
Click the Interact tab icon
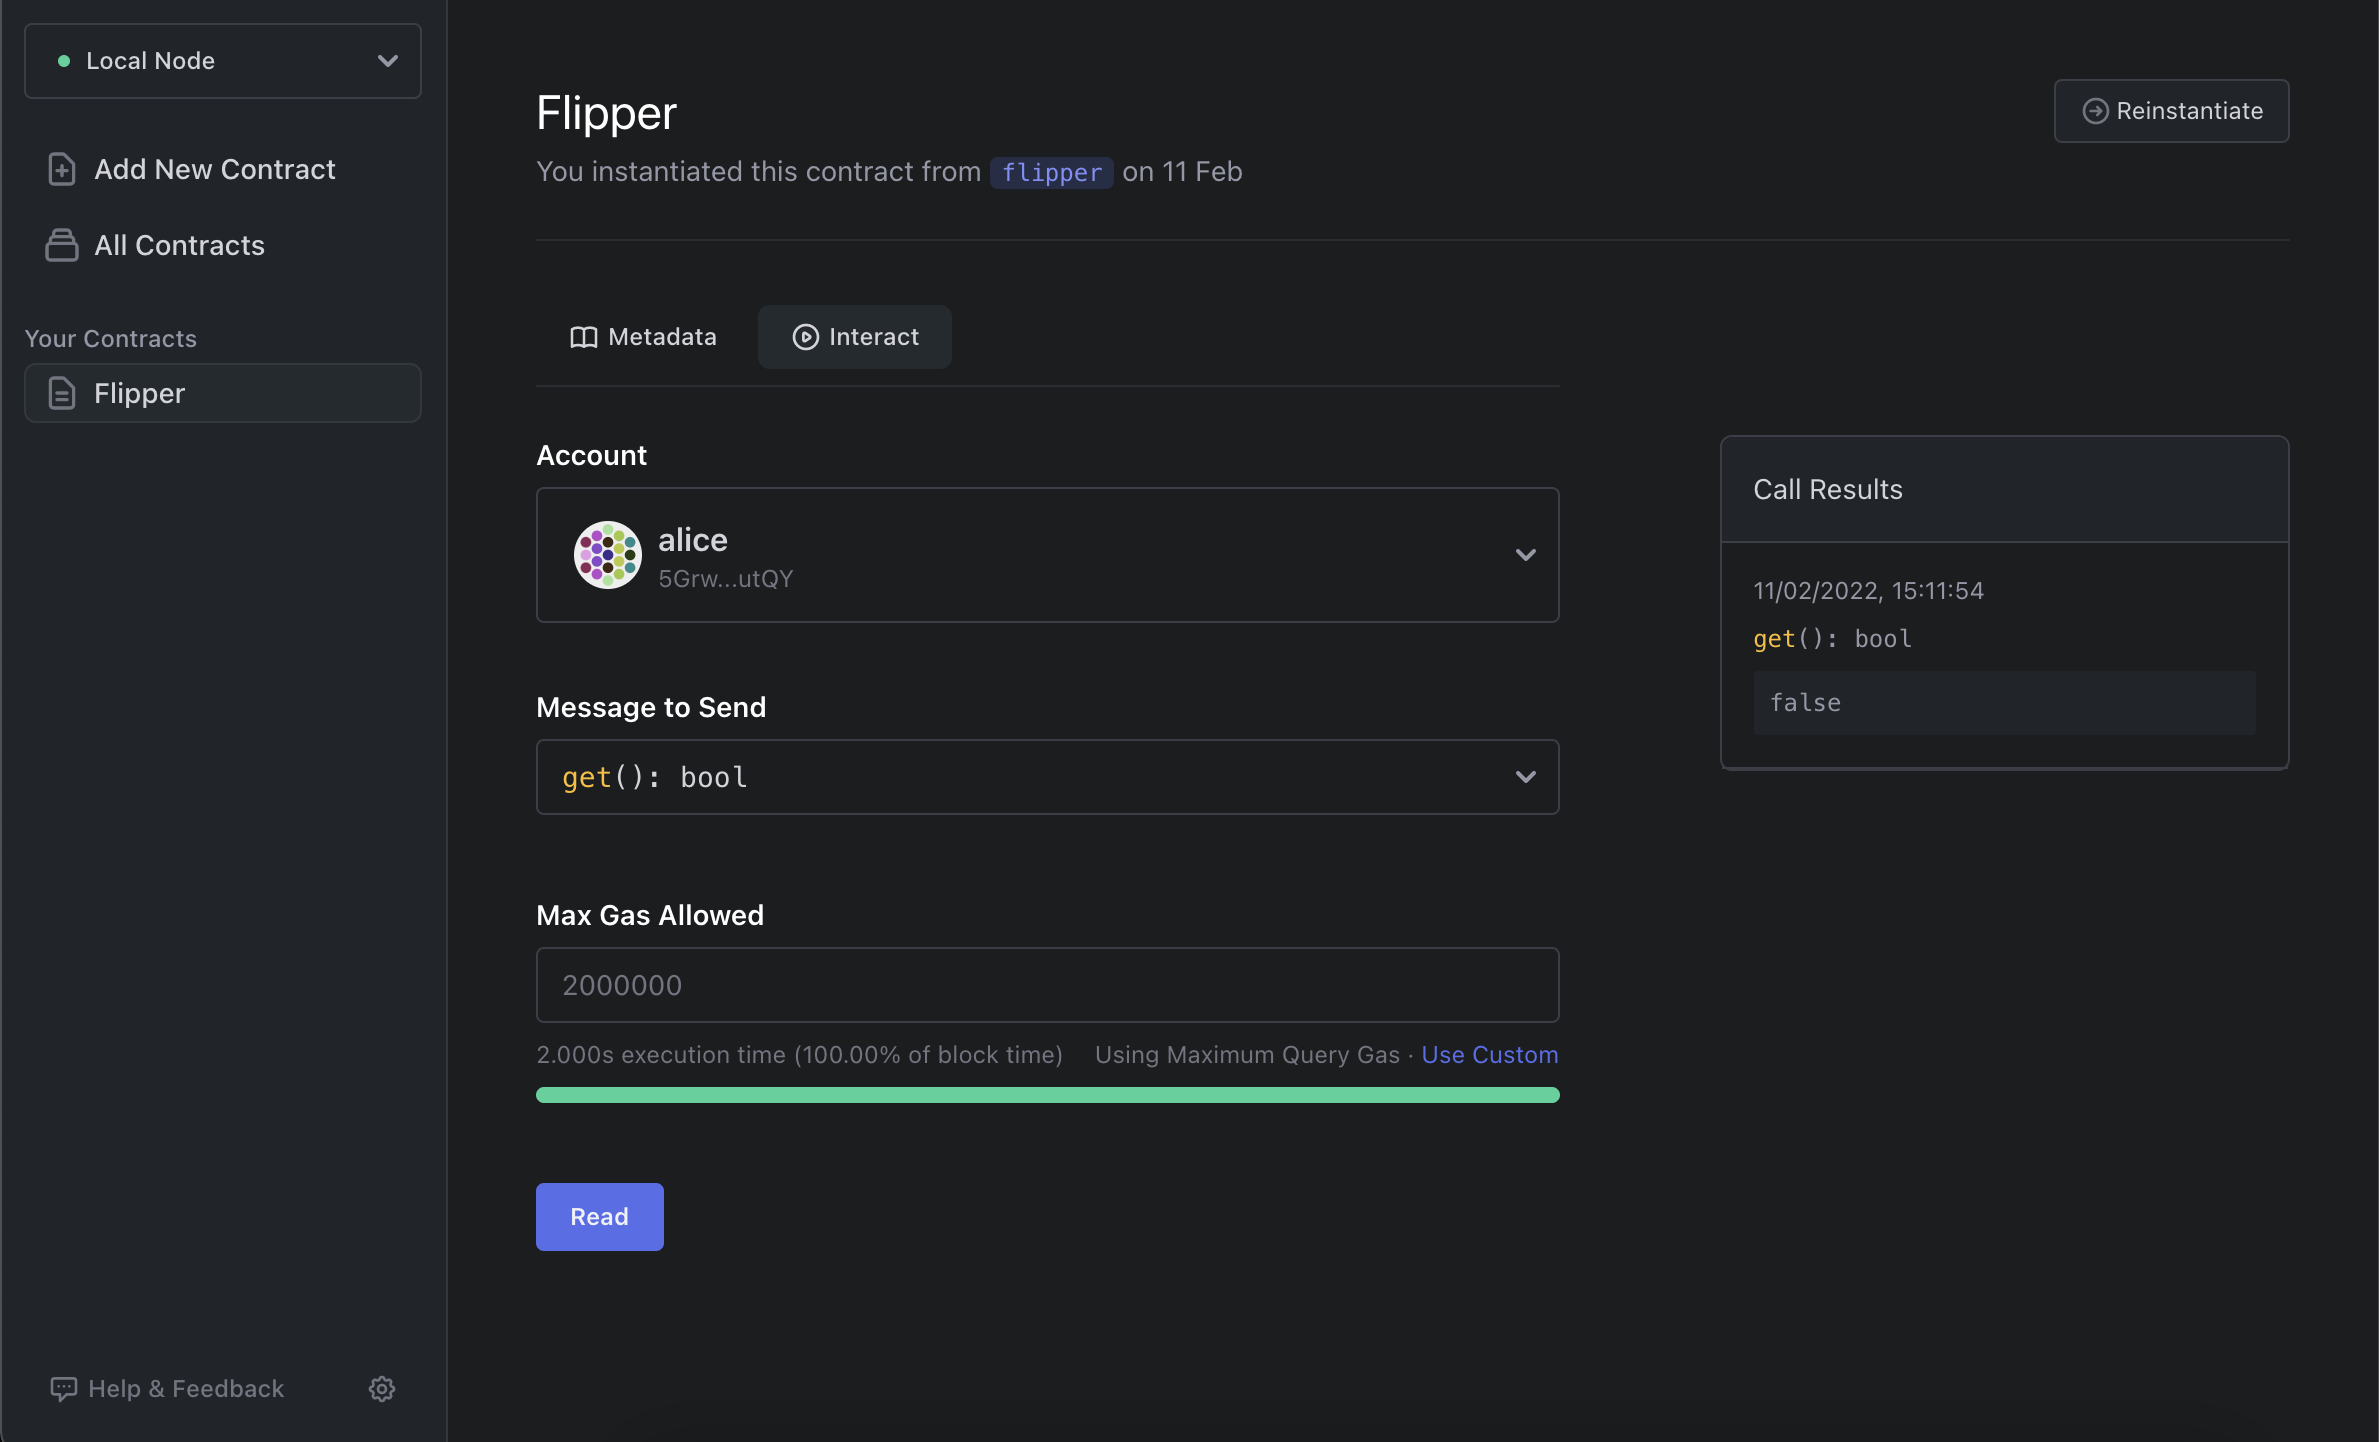pos(804,335)
